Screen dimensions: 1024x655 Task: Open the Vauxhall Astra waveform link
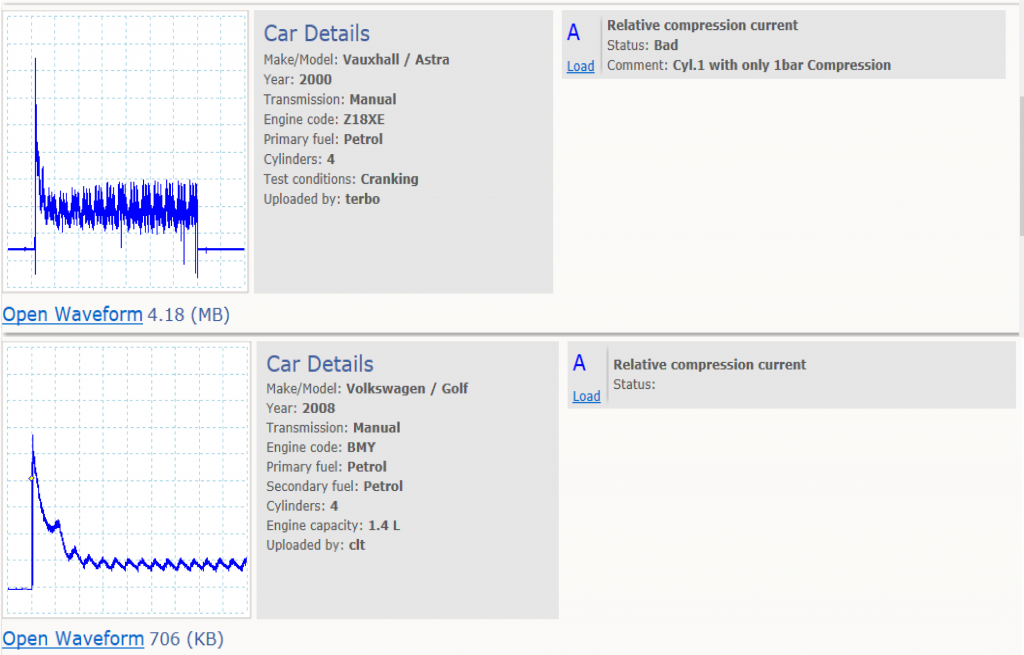point(73,315)
